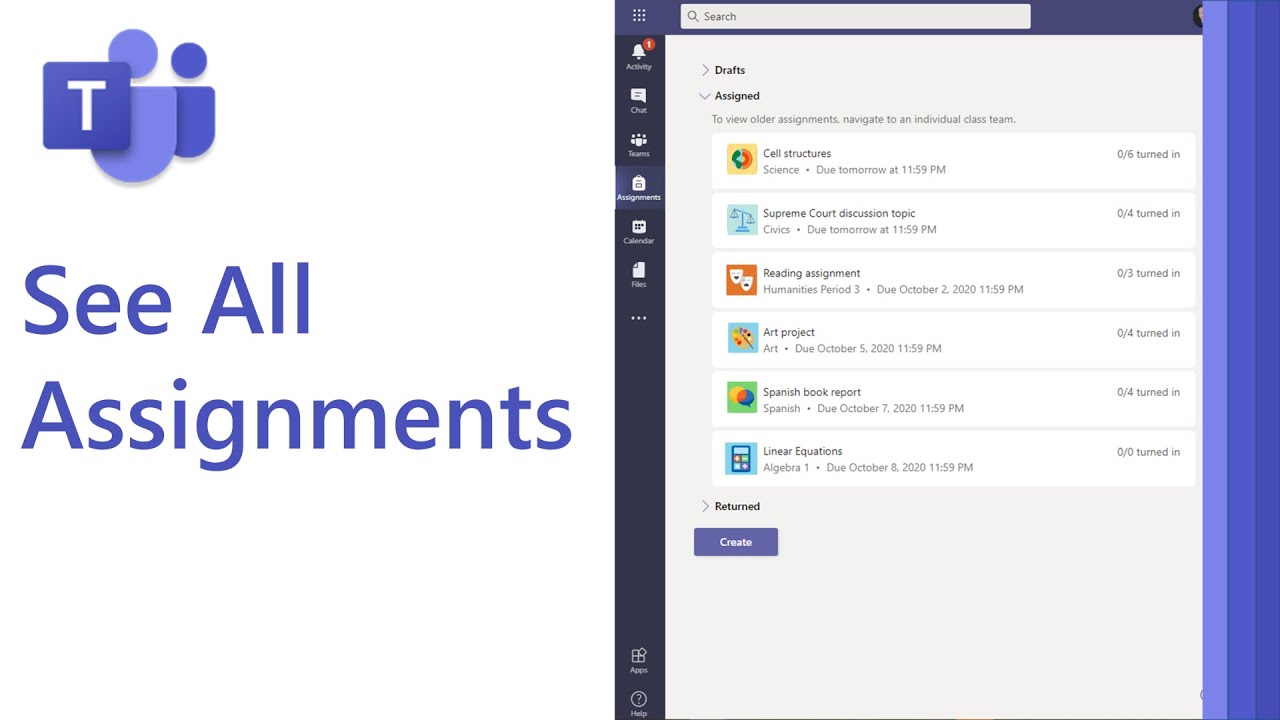
Task: Click '0/0 turned in' for Linear Equations
Action: click(1148, 452)
